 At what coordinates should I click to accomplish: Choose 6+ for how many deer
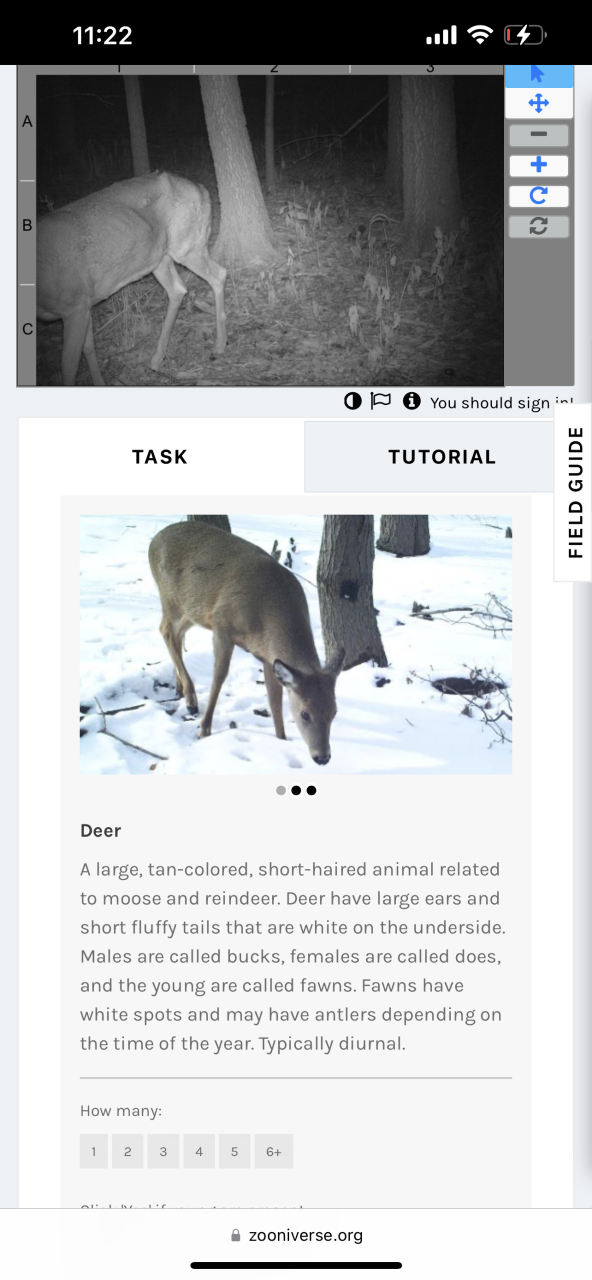coord(273,1152)
